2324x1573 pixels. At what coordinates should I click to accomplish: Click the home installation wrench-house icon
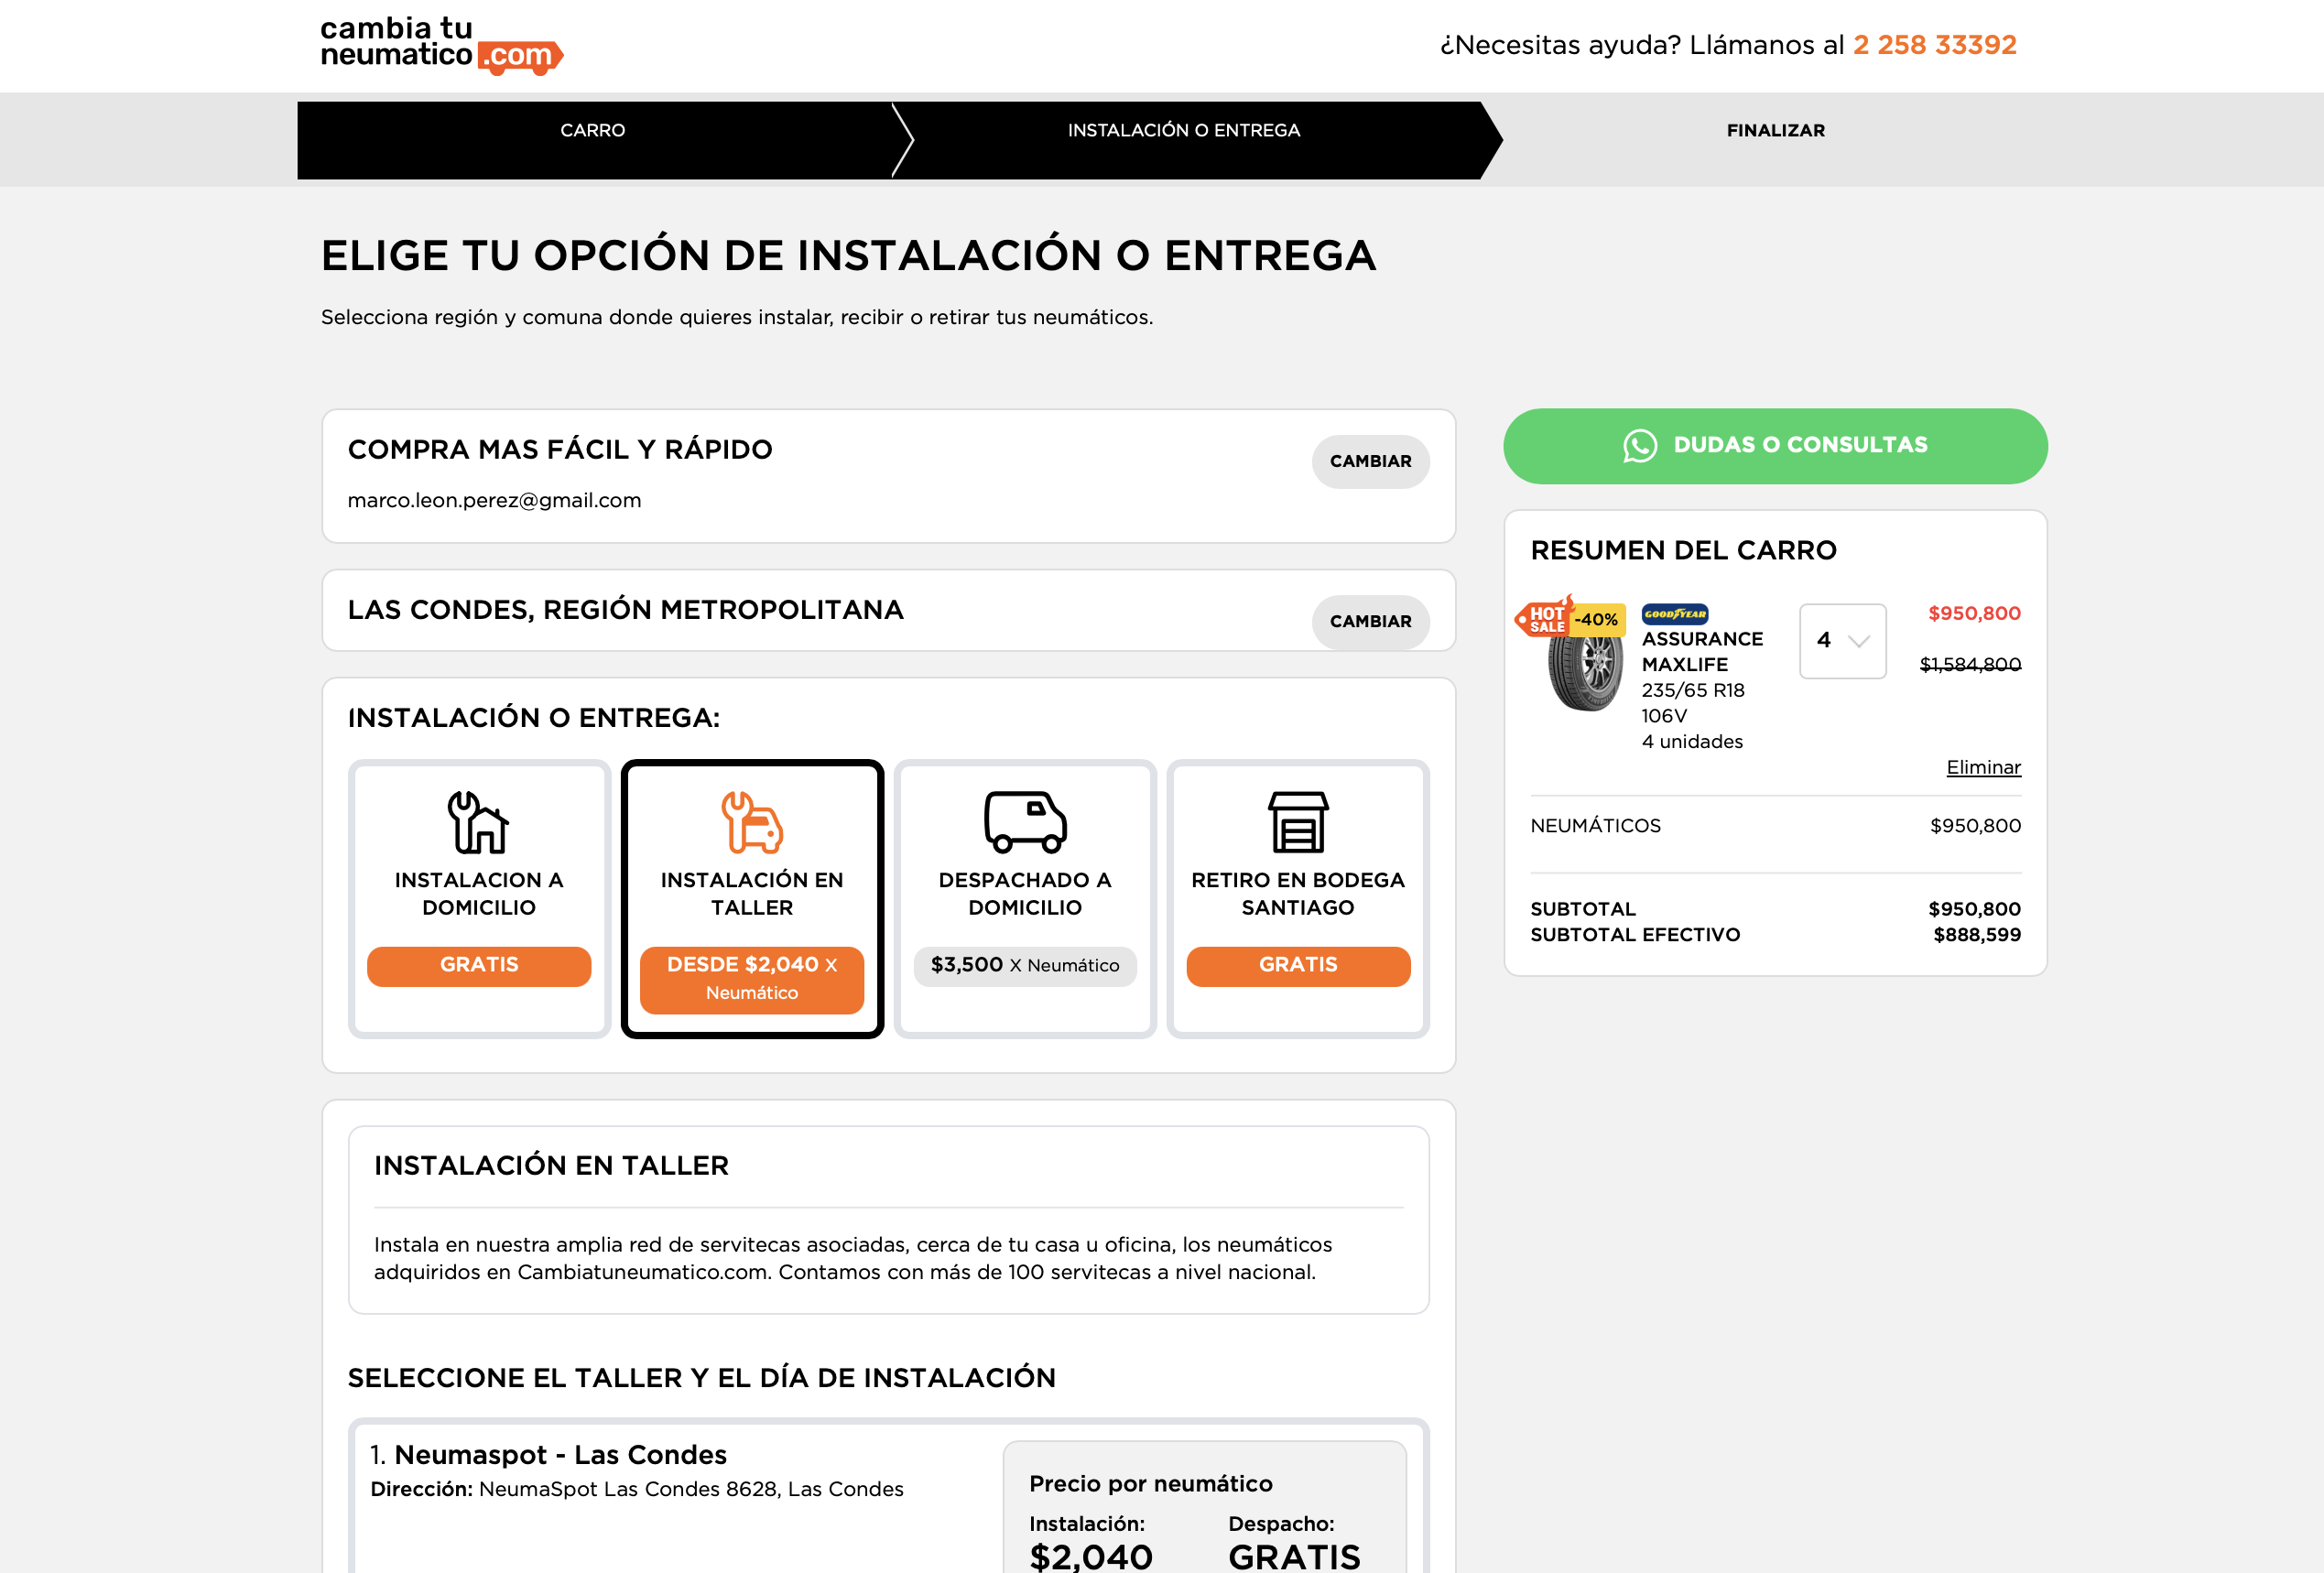pos(478,822)
